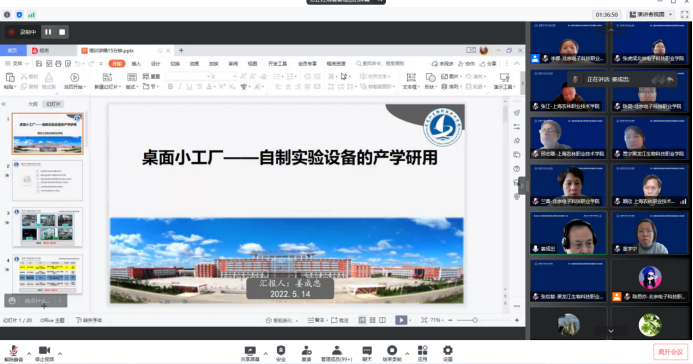Screen dimensions: 693x364
Task: Click the clear formatting eraser icon
Action: pyautogui.click(x=263, y=76)
